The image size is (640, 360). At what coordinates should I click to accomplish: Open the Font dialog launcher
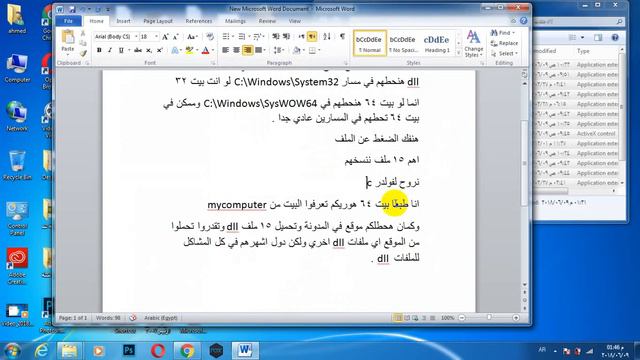(x=213, y=63)
